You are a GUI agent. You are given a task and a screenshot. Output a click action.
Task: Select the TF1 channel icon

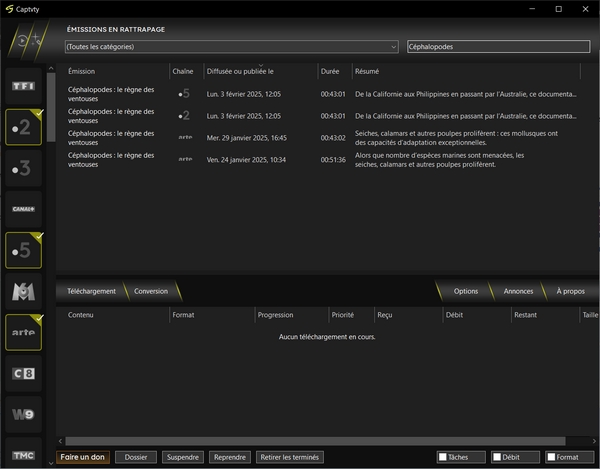click(23, 86)
